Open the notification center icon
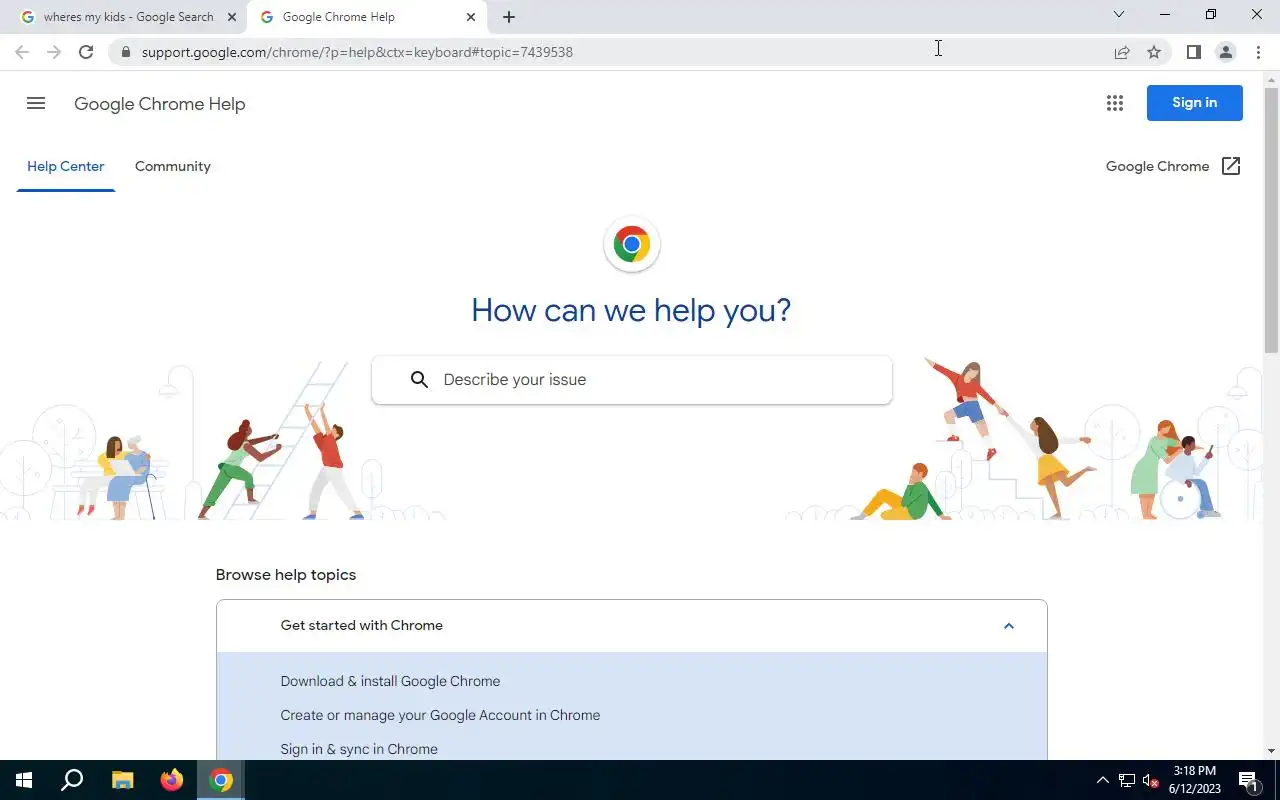The width and height of the screenshot is (1280, 800). (x=1248, y=780)
